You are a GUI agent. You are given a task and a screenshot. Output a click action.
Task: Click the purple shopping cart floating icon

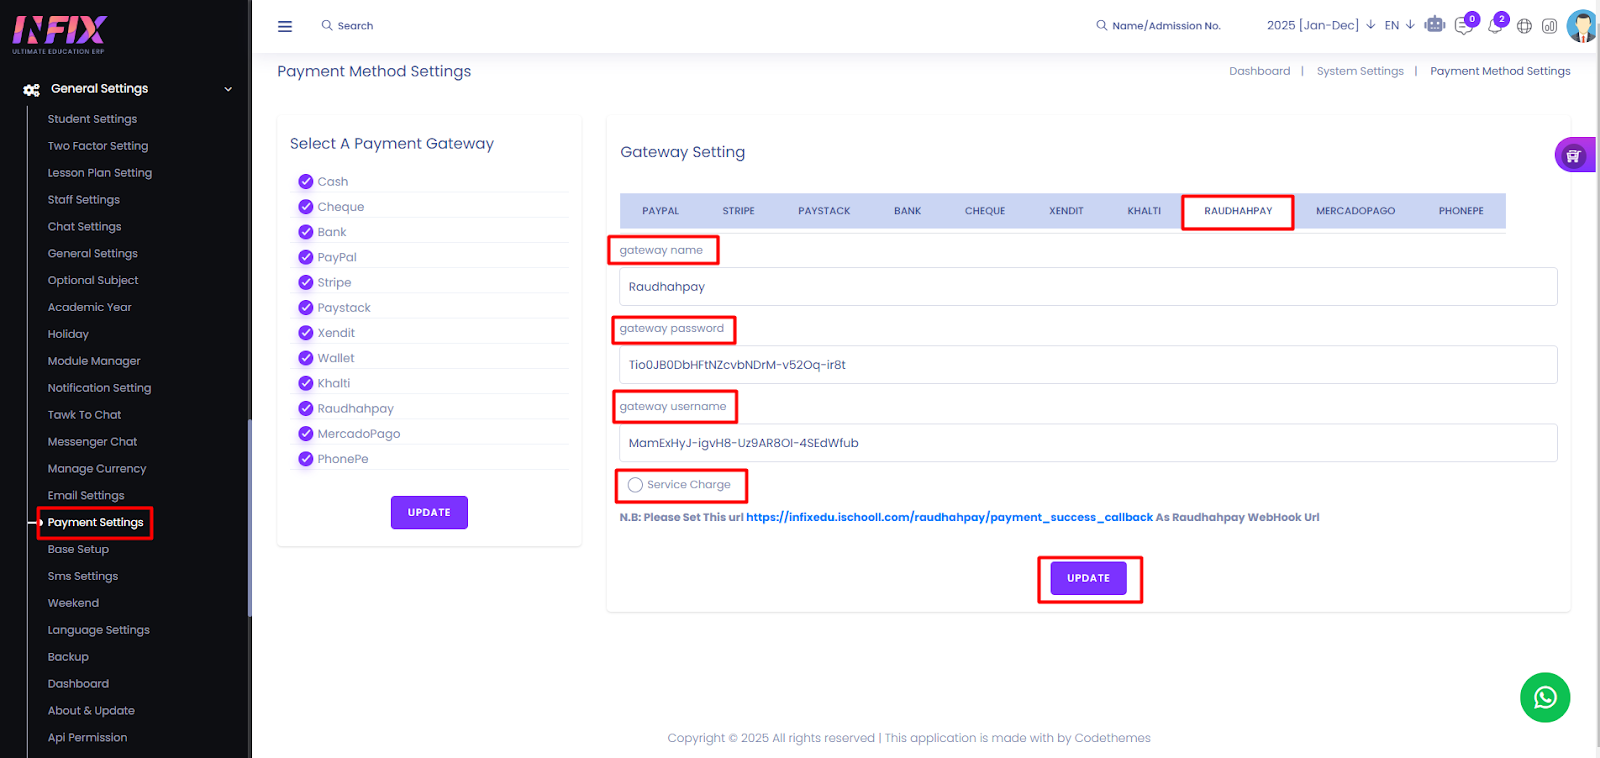pyautogui.click(x=1574, y=155)
